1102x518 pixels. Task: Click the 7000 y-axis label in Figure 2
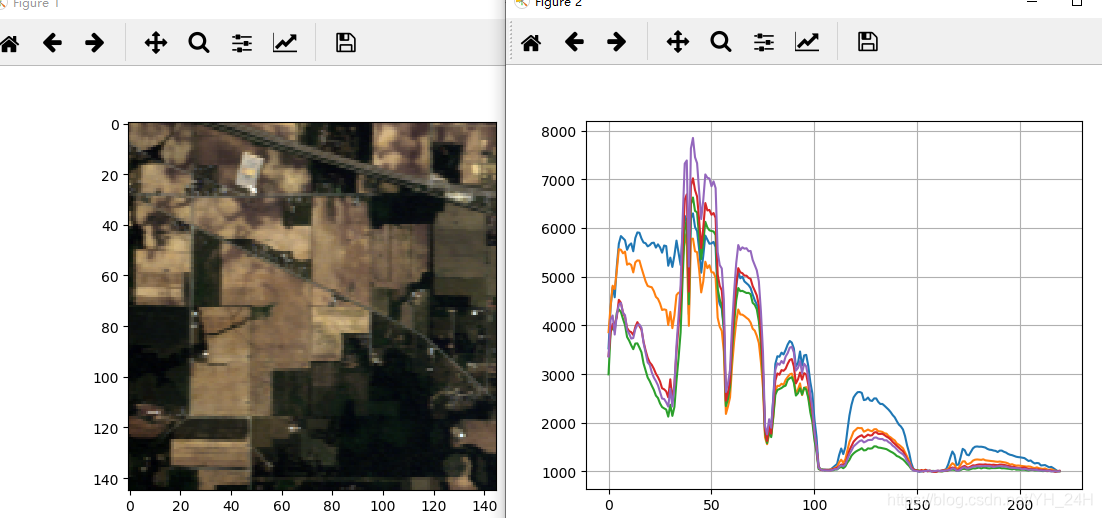(559, 181)
